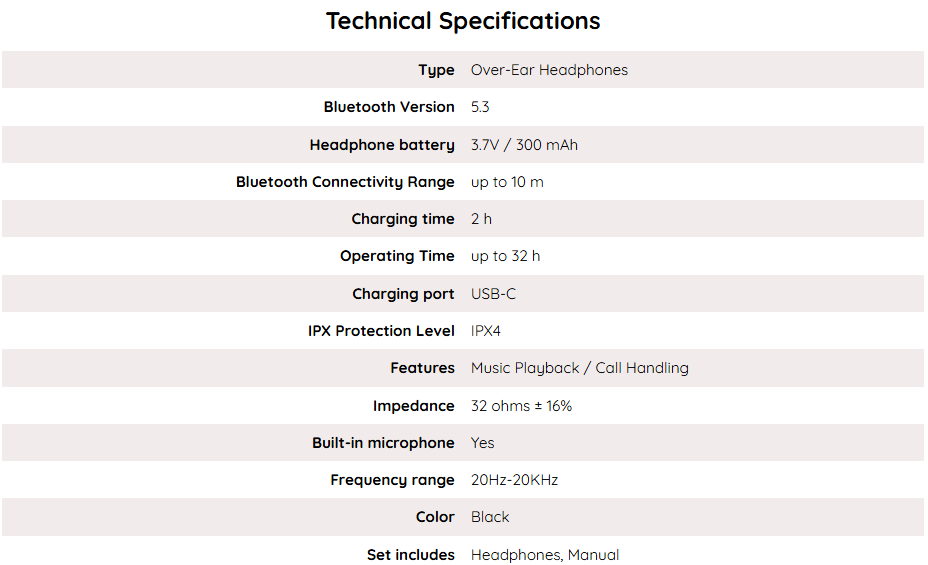Click the Black color value
Image resolution: width=928 pixels, height=565 pixels.
[490, 517]
